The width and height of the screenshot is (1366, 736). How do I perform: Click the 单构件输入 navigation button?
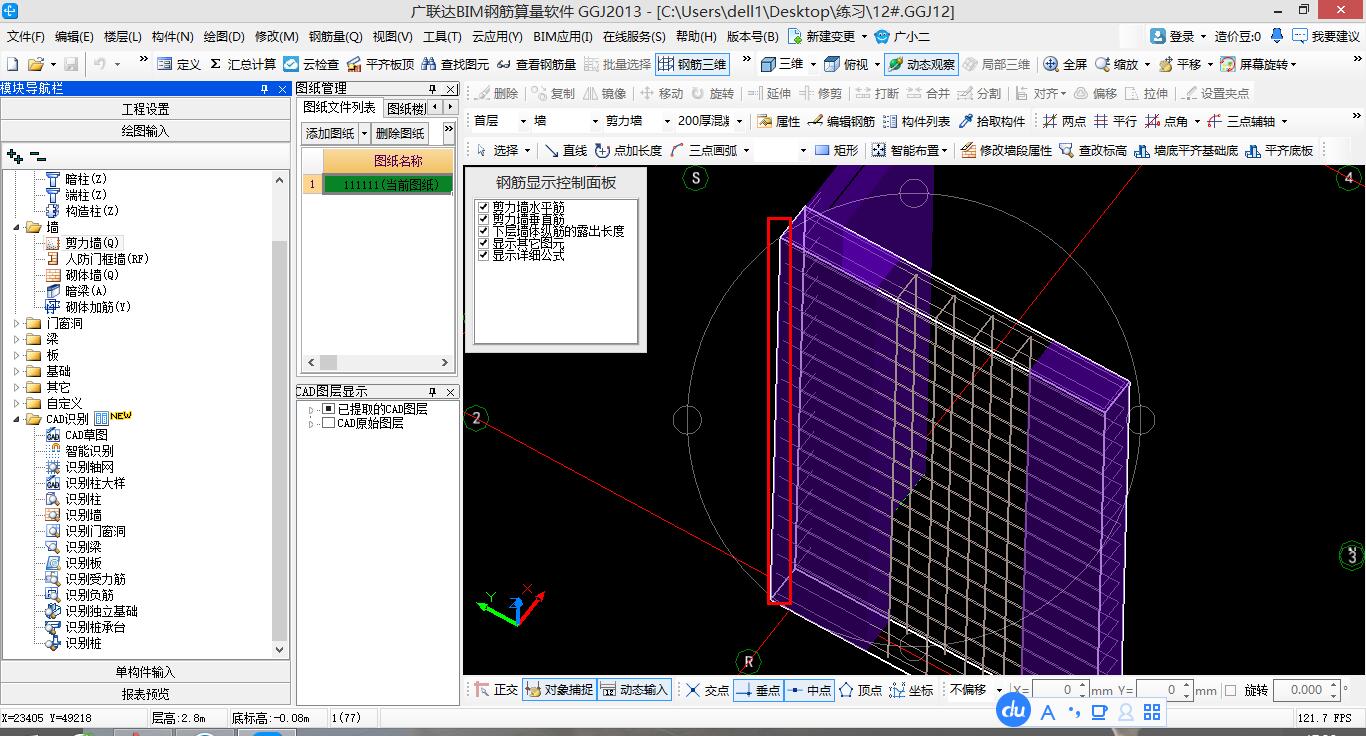click(146, 672)
